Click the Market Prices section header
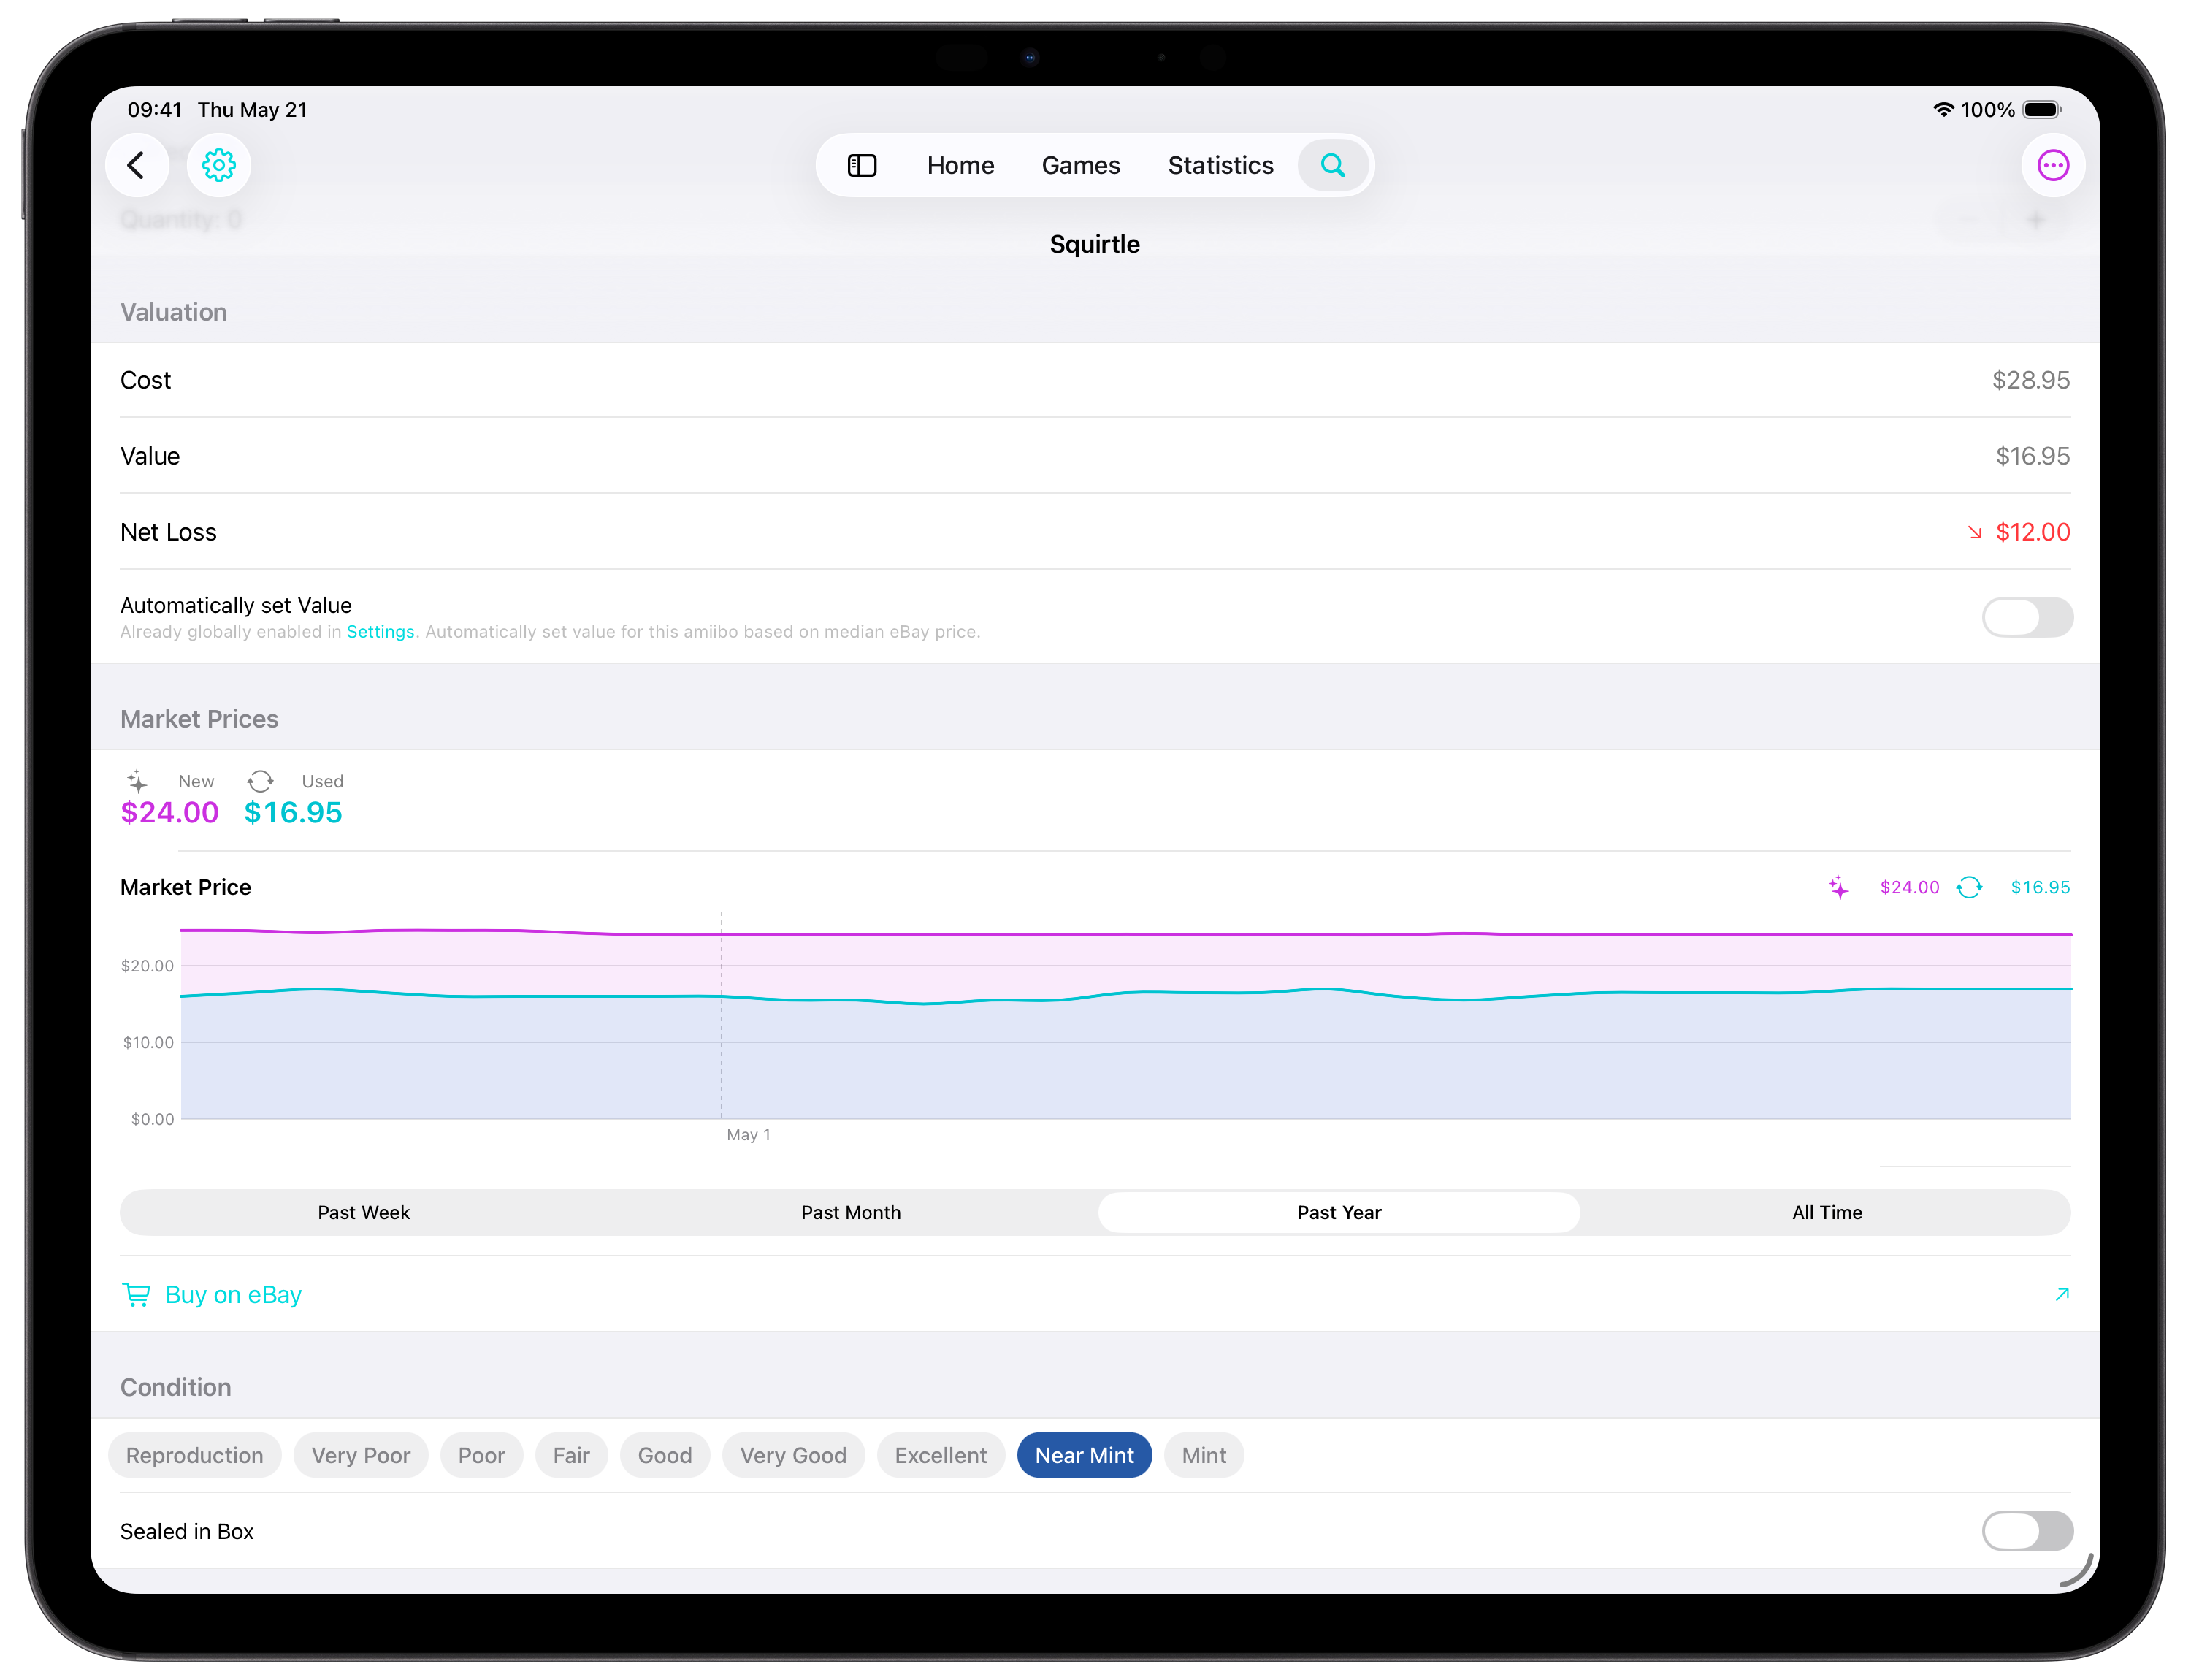The image size is (2191, 1680). (x=200, y=719)
